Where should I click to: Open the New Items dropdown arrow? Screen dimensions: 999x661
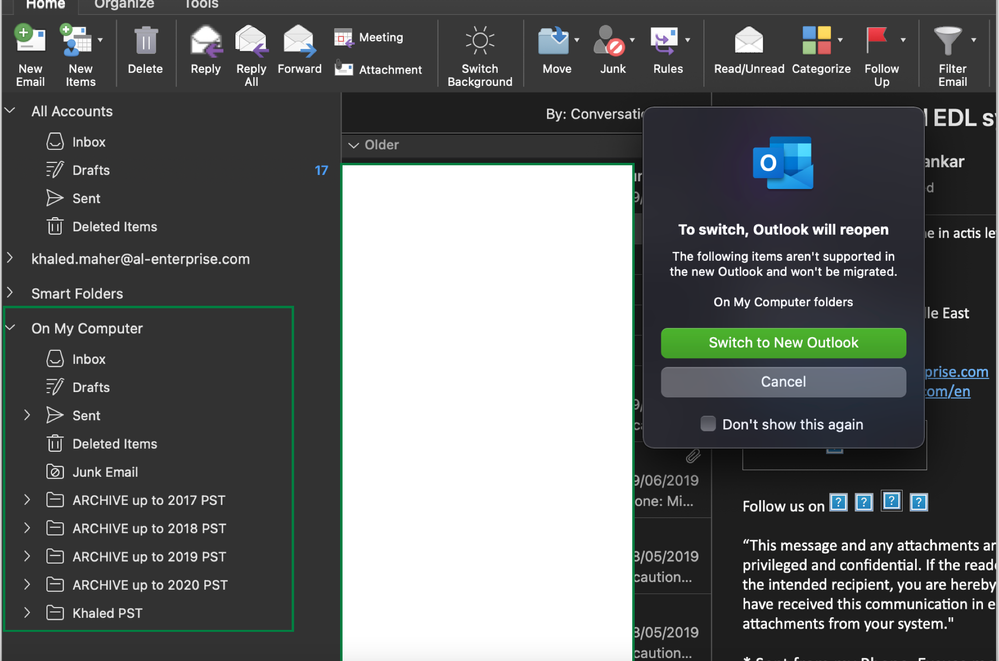pyautogui.click(x=100, y=40)
